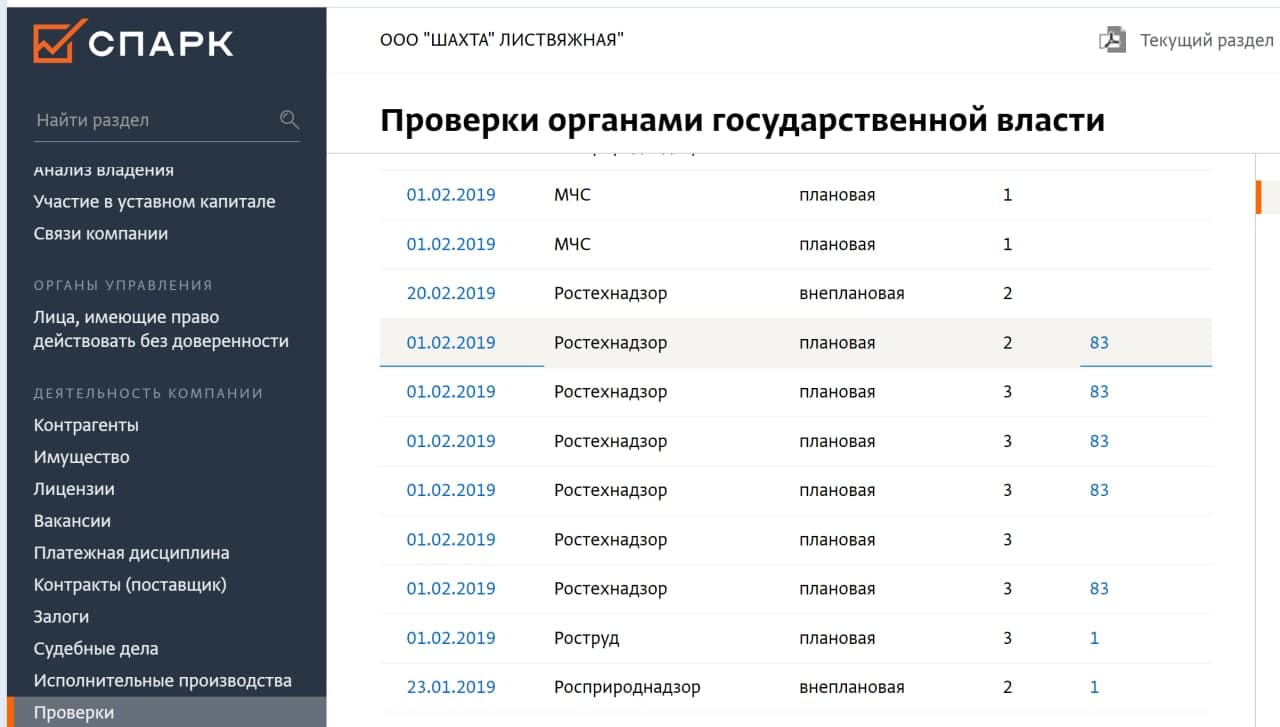1280x727 pixels.
Task: Click the PDF export icon
Action: tap(1112, 41)
